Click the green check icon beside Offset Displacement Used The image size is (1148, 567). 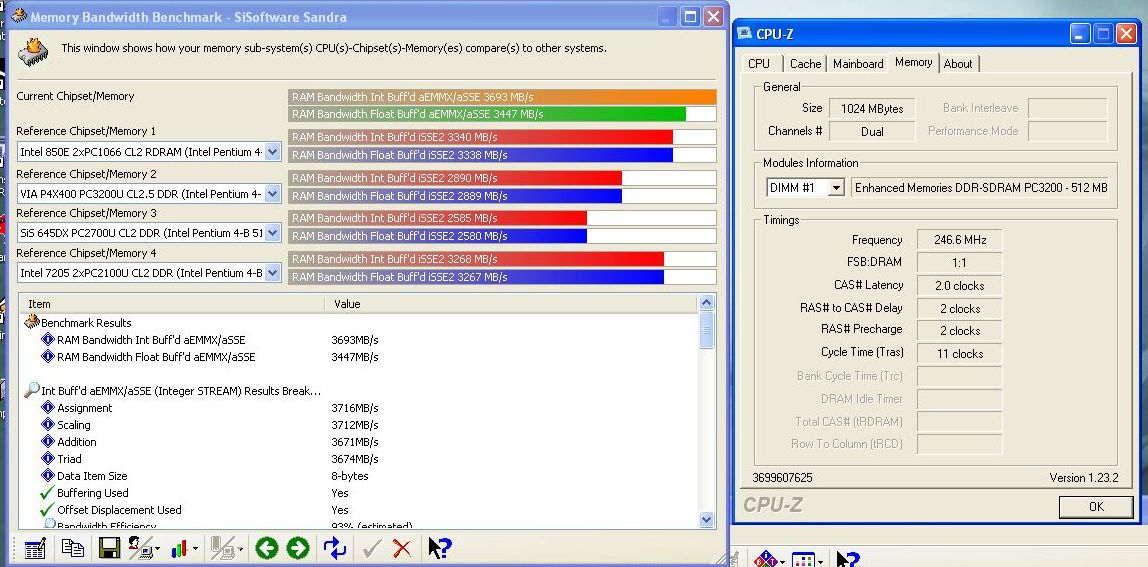tap(48, 510)
